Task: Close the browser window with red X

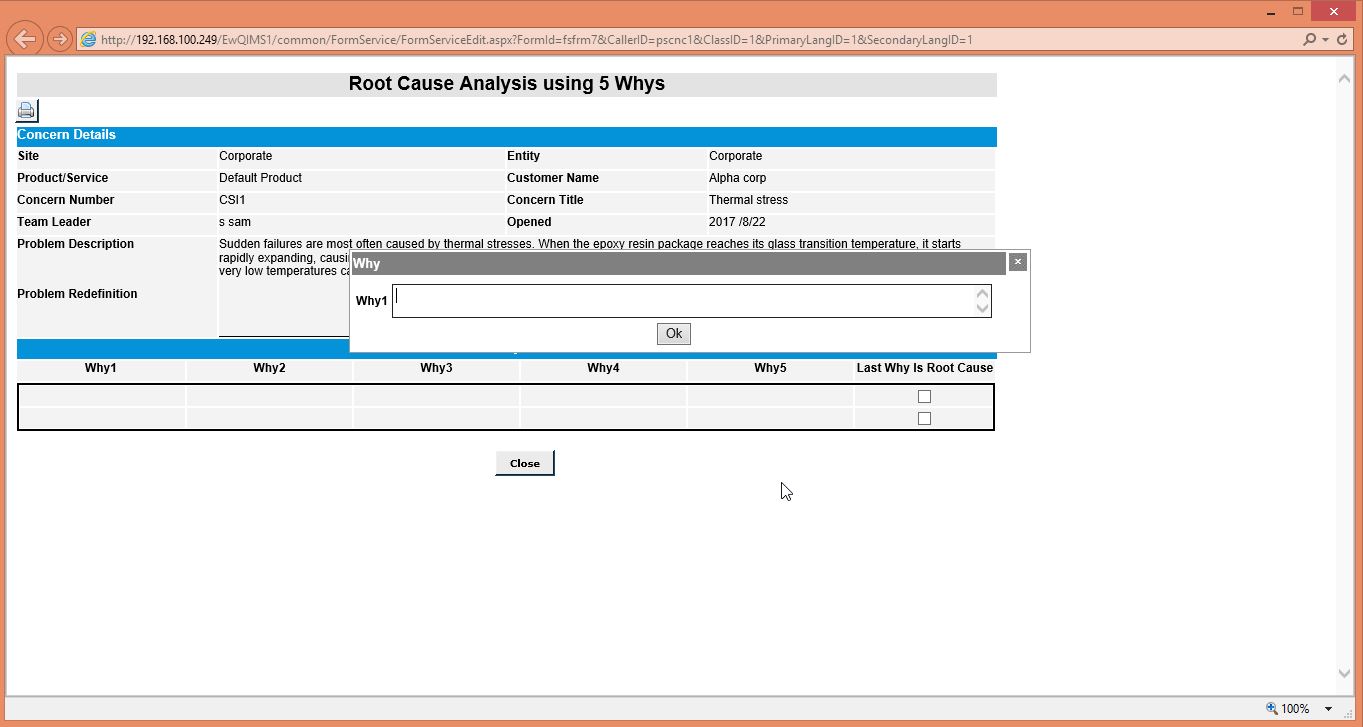Action: click(x=1334, y=11)
